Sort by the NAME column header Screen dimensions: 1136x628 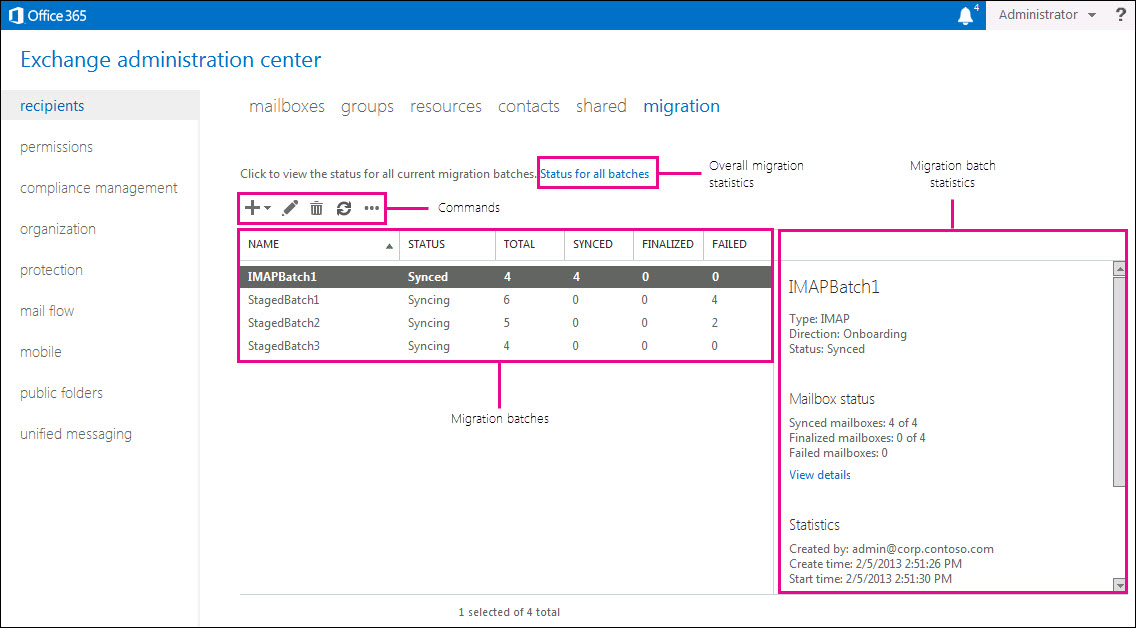click(320, 245)
